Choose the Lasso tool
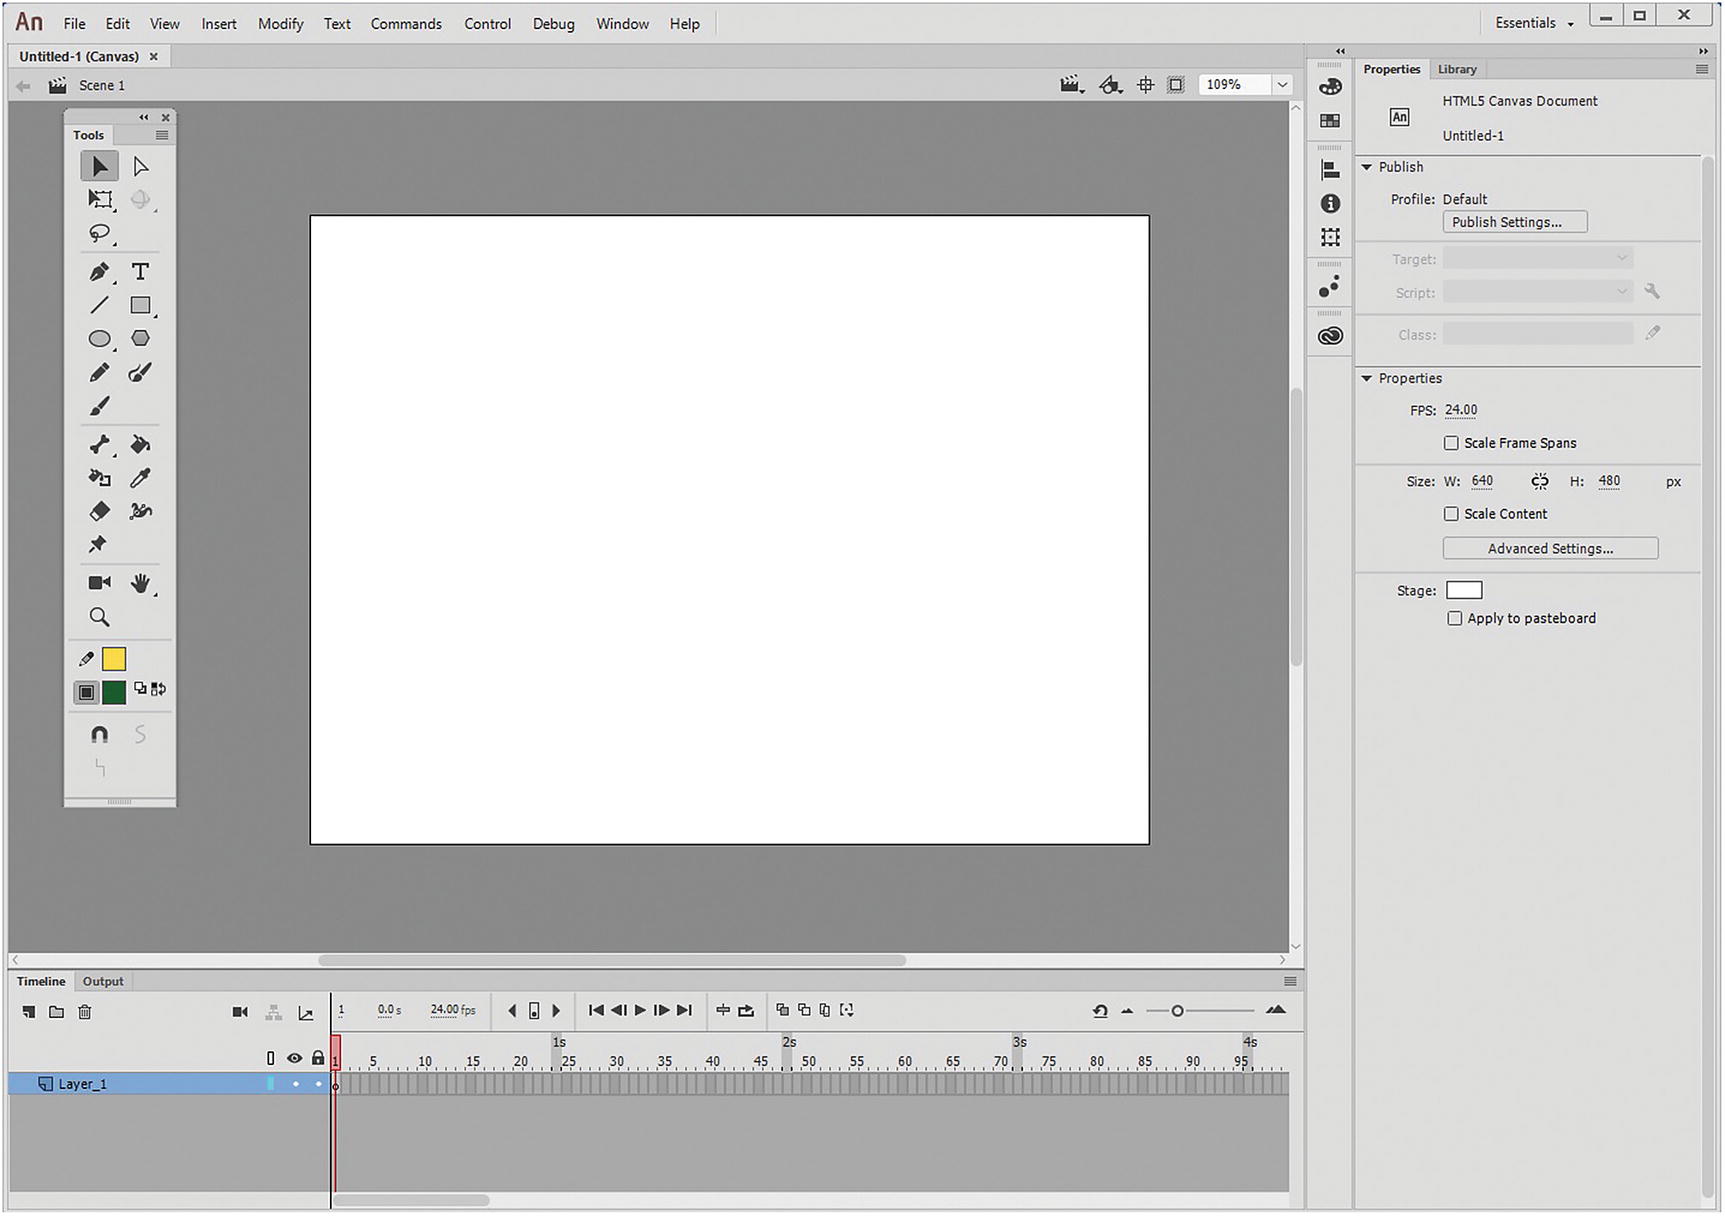The image size is (1725, 1216). pos(99,234)
